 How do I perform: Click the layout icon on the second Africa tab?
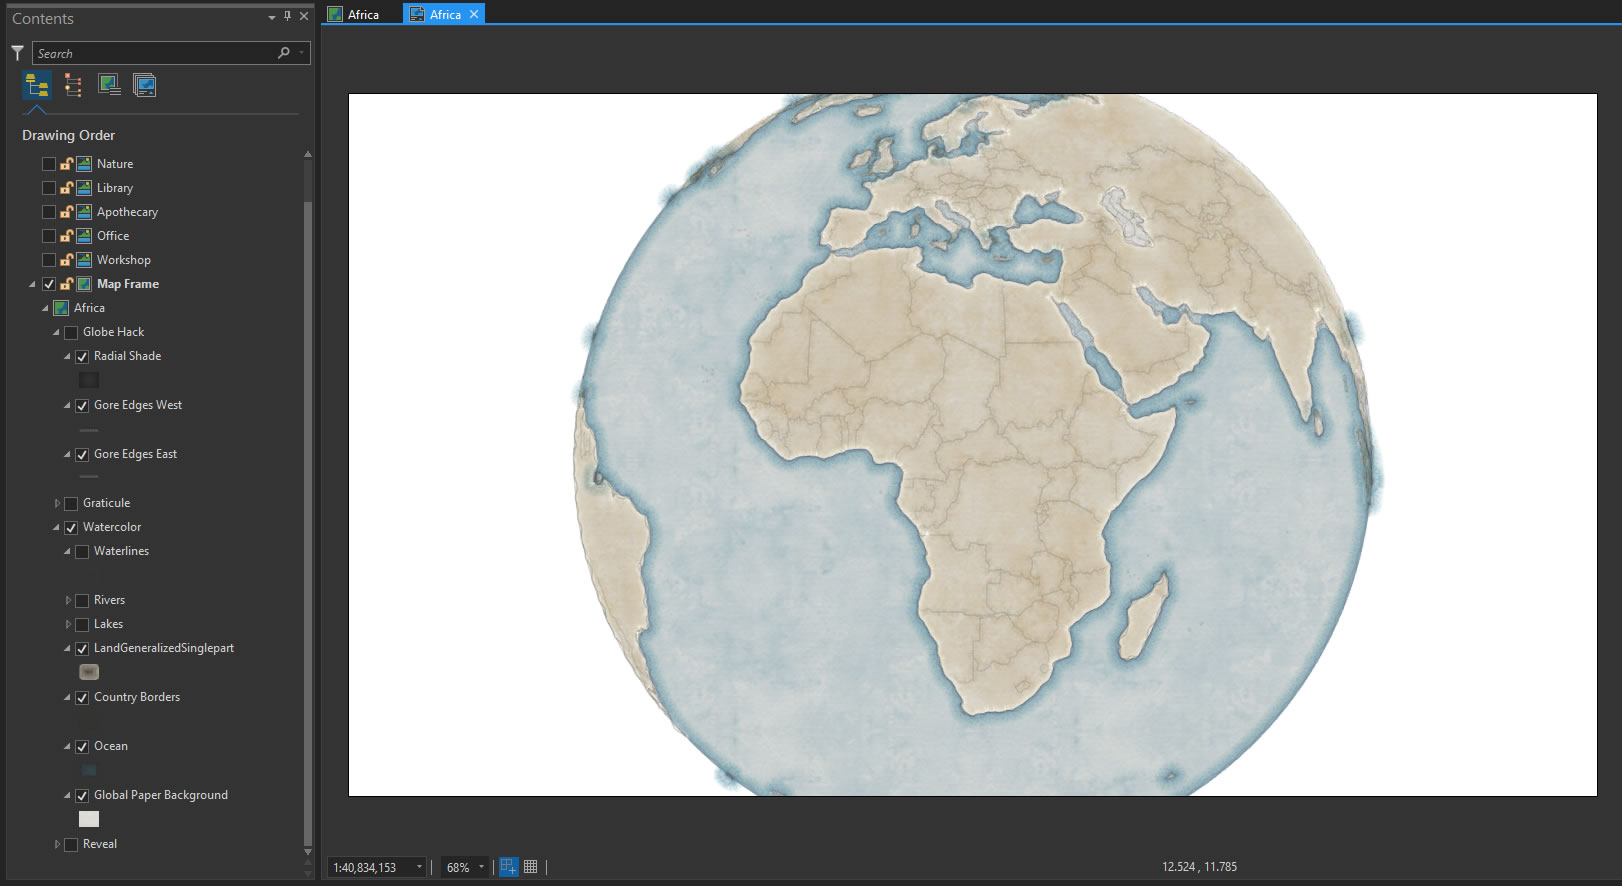click(x=417, y=14)
